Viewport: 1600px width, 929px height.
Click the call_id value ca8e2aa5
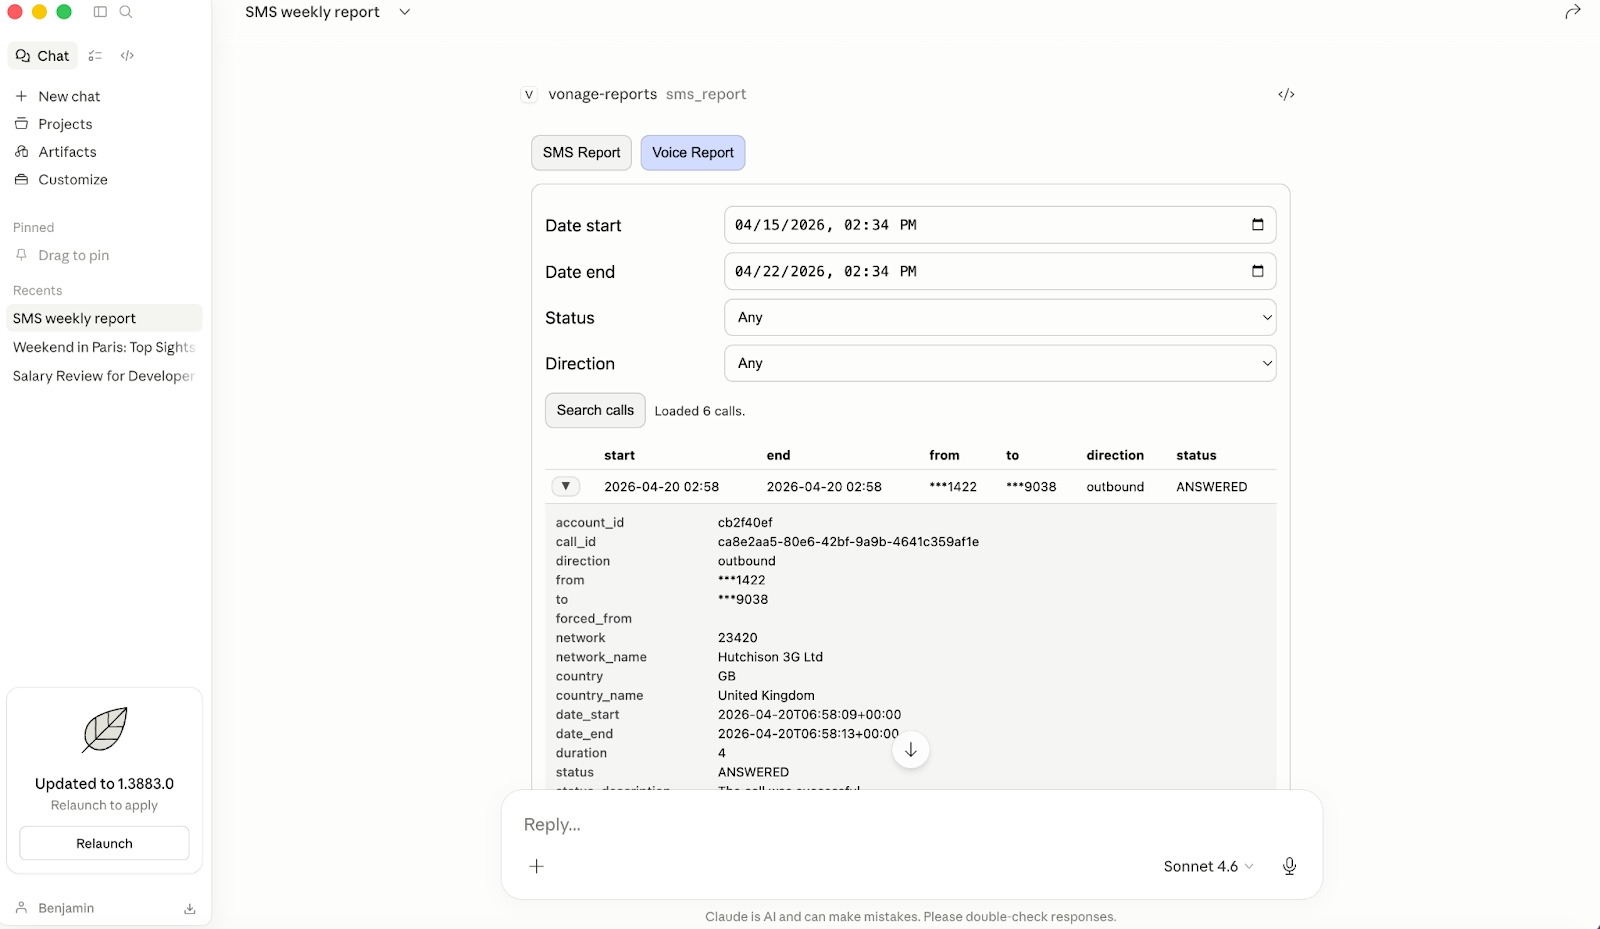[848, 542]
